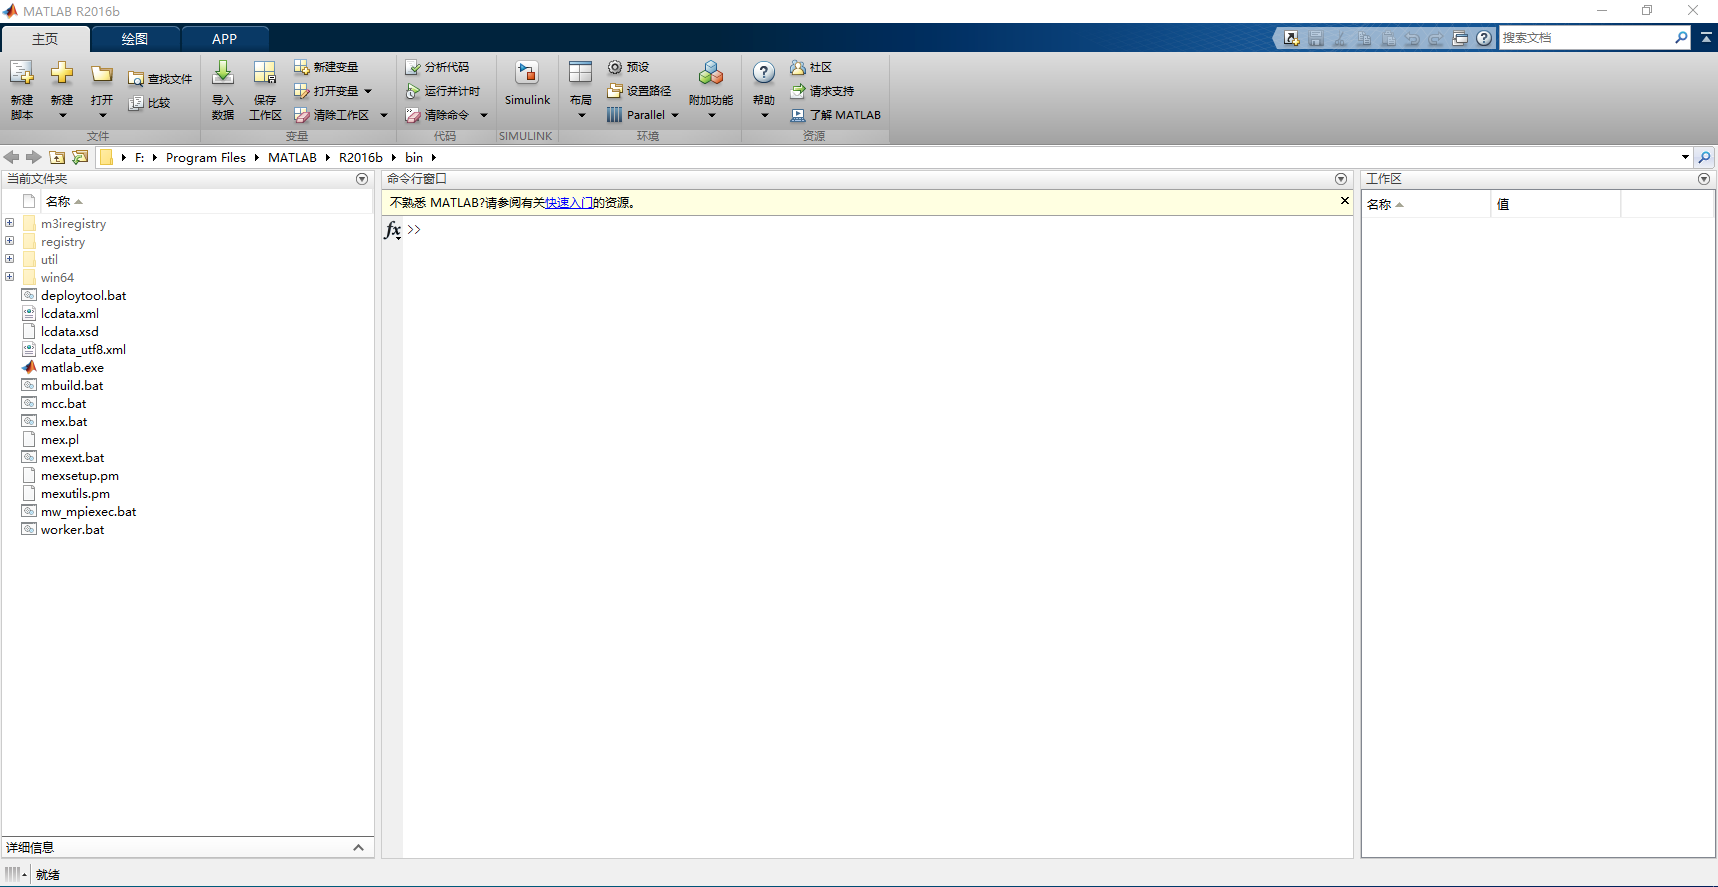Click the 导入数据 (Import Data) icon
Viewport: 1718px width, 887px height.
[223, 74]
